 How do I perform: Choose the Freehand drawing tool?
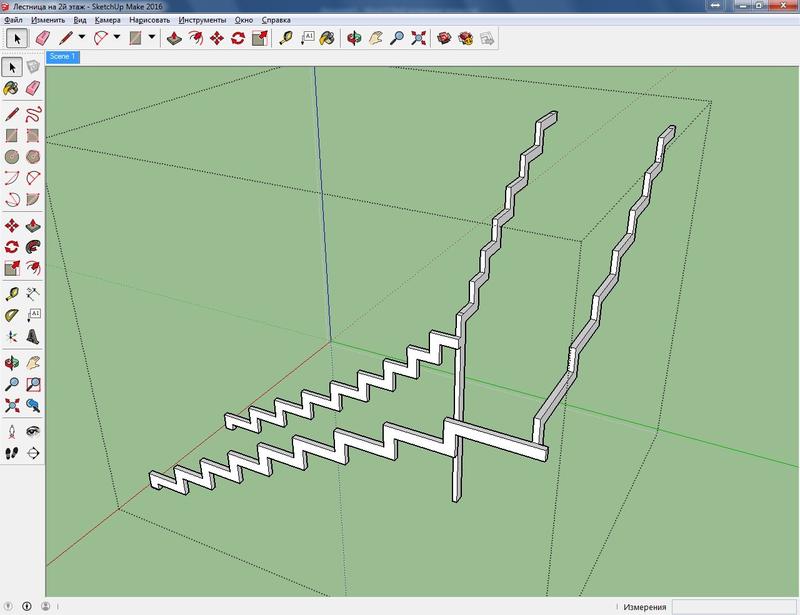33,112
